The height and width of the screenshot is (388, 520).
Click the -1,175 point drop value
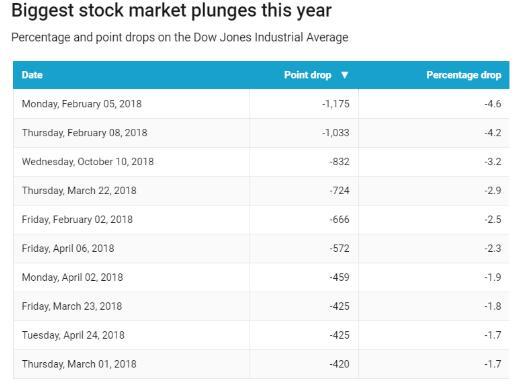336,104
